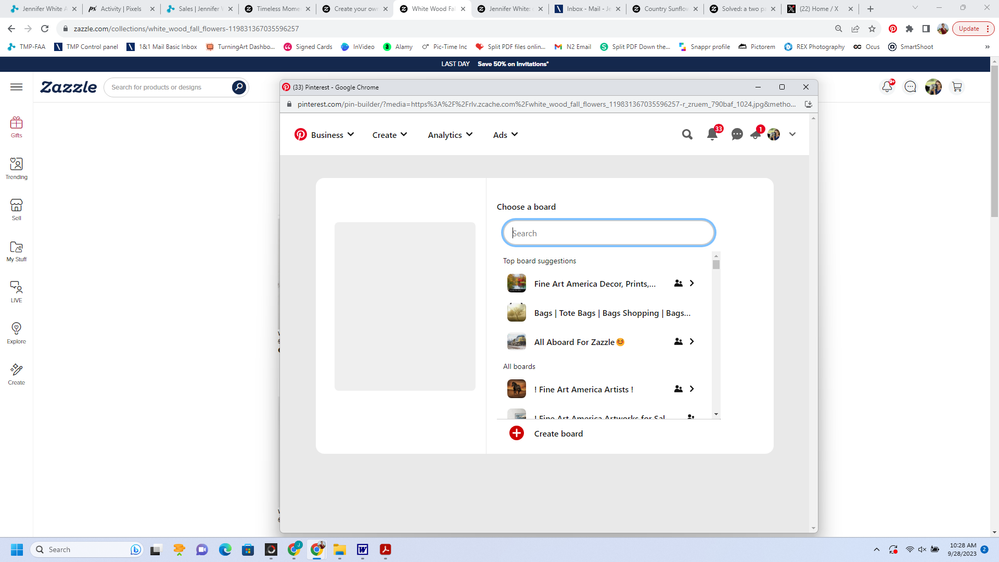The width and height of the screenshot is (999, 562).
Task: Click the red plus Create board icon
Action: point(516,433)
